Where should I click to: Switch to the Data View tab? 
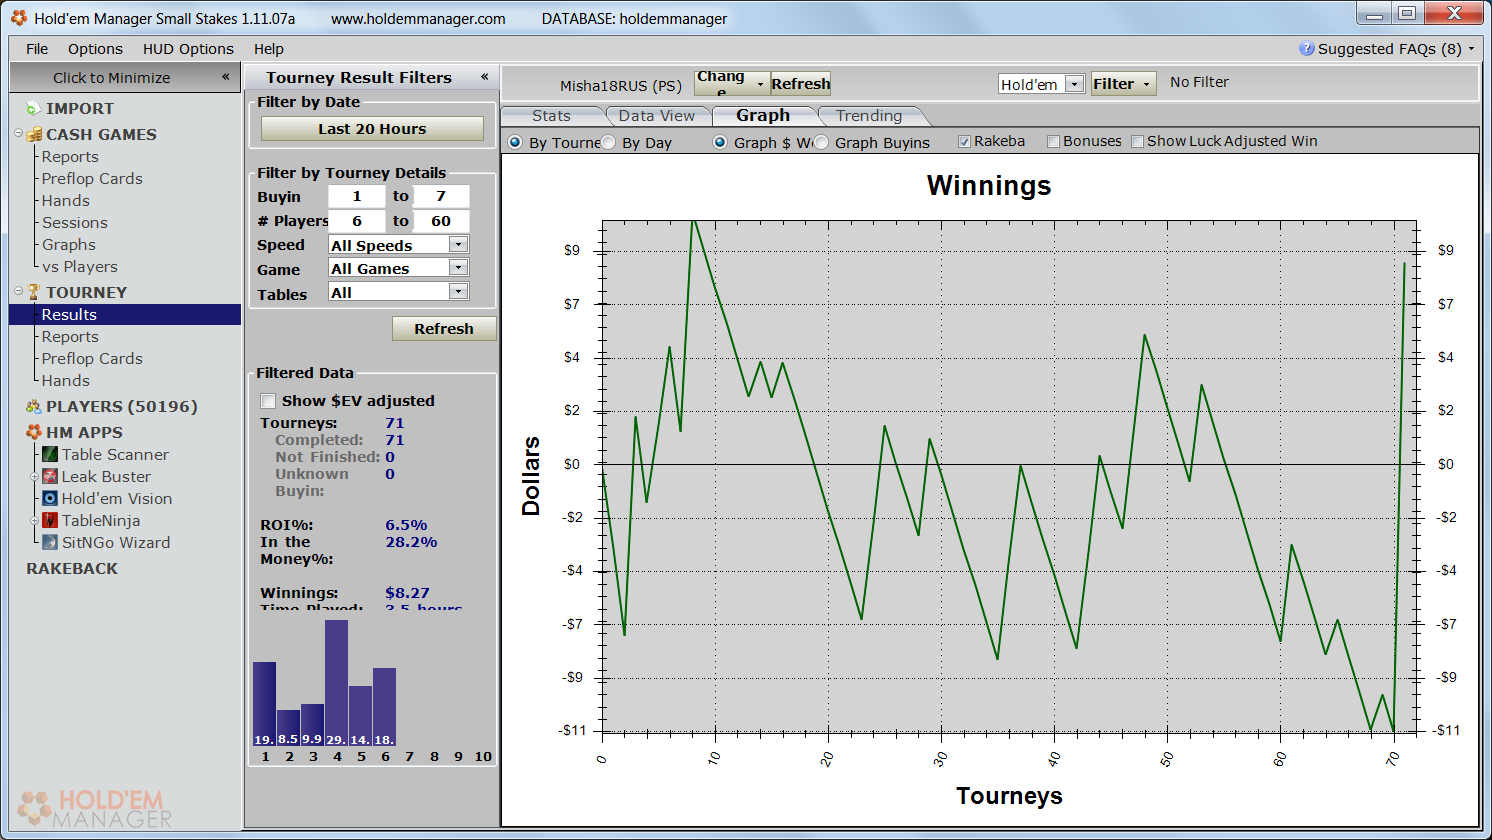[x=656, y=116]
